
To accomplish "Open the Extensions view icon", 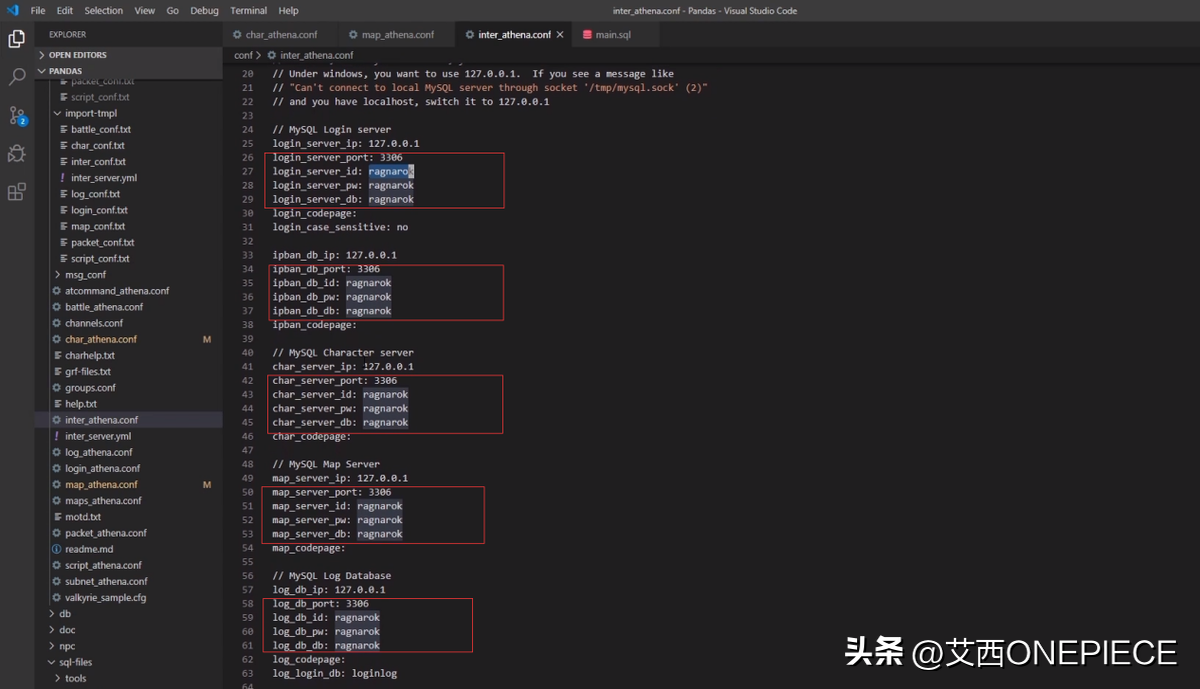I will tap(17, 192).
